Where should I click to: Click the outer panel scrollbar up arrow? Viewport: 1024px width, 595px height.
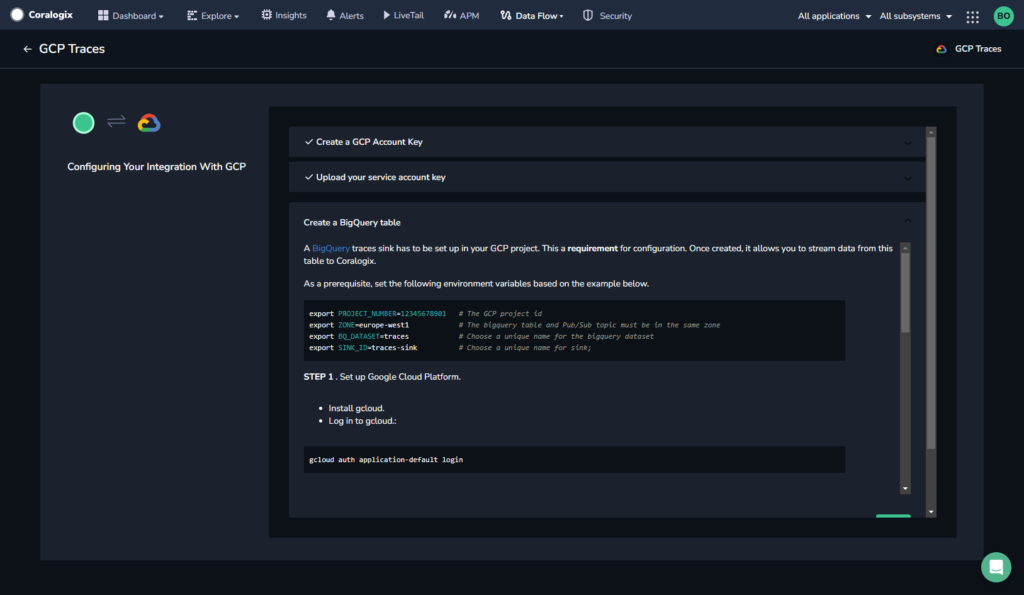click(x=931, y=132)
